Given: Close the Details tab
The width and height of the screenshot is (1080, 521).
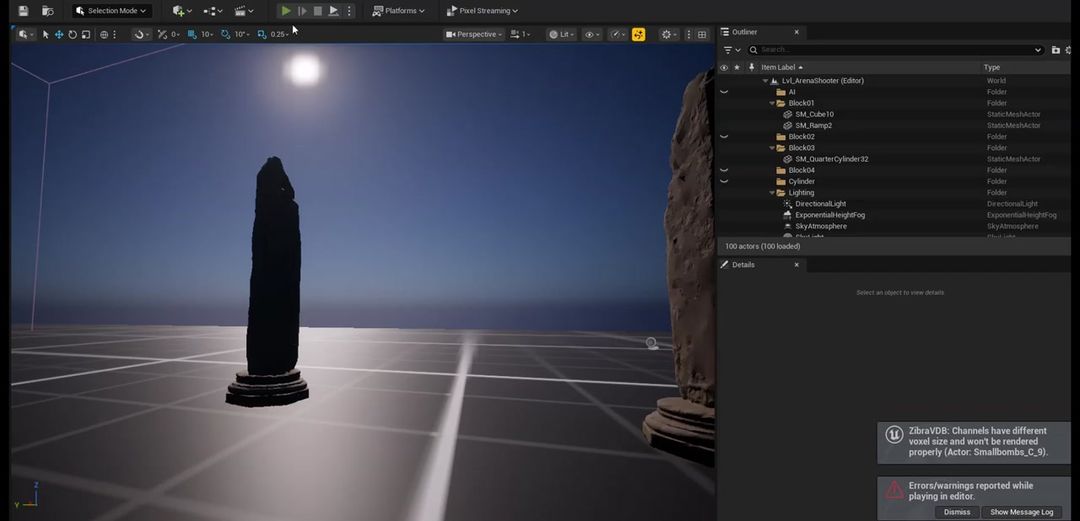Looking at the screenshot, I should (796, 265).
